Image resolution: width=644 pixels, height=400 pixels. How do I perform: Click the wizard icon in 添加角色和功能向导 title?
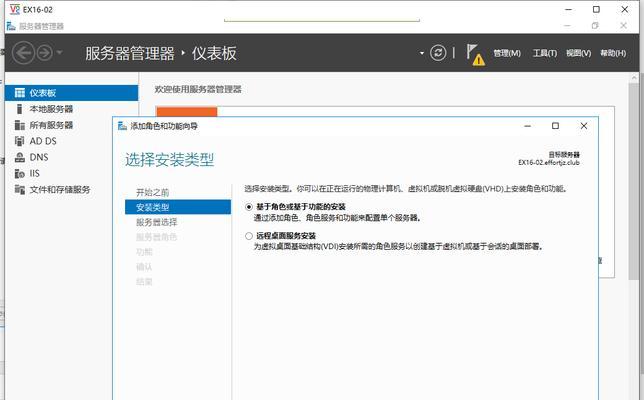point(122,126)
